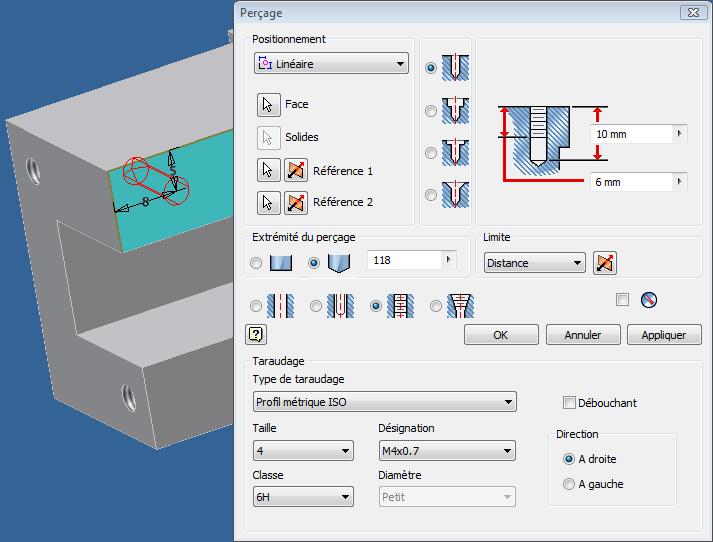
Task: Click the Appliquer button
Action: tap(664, 335)
